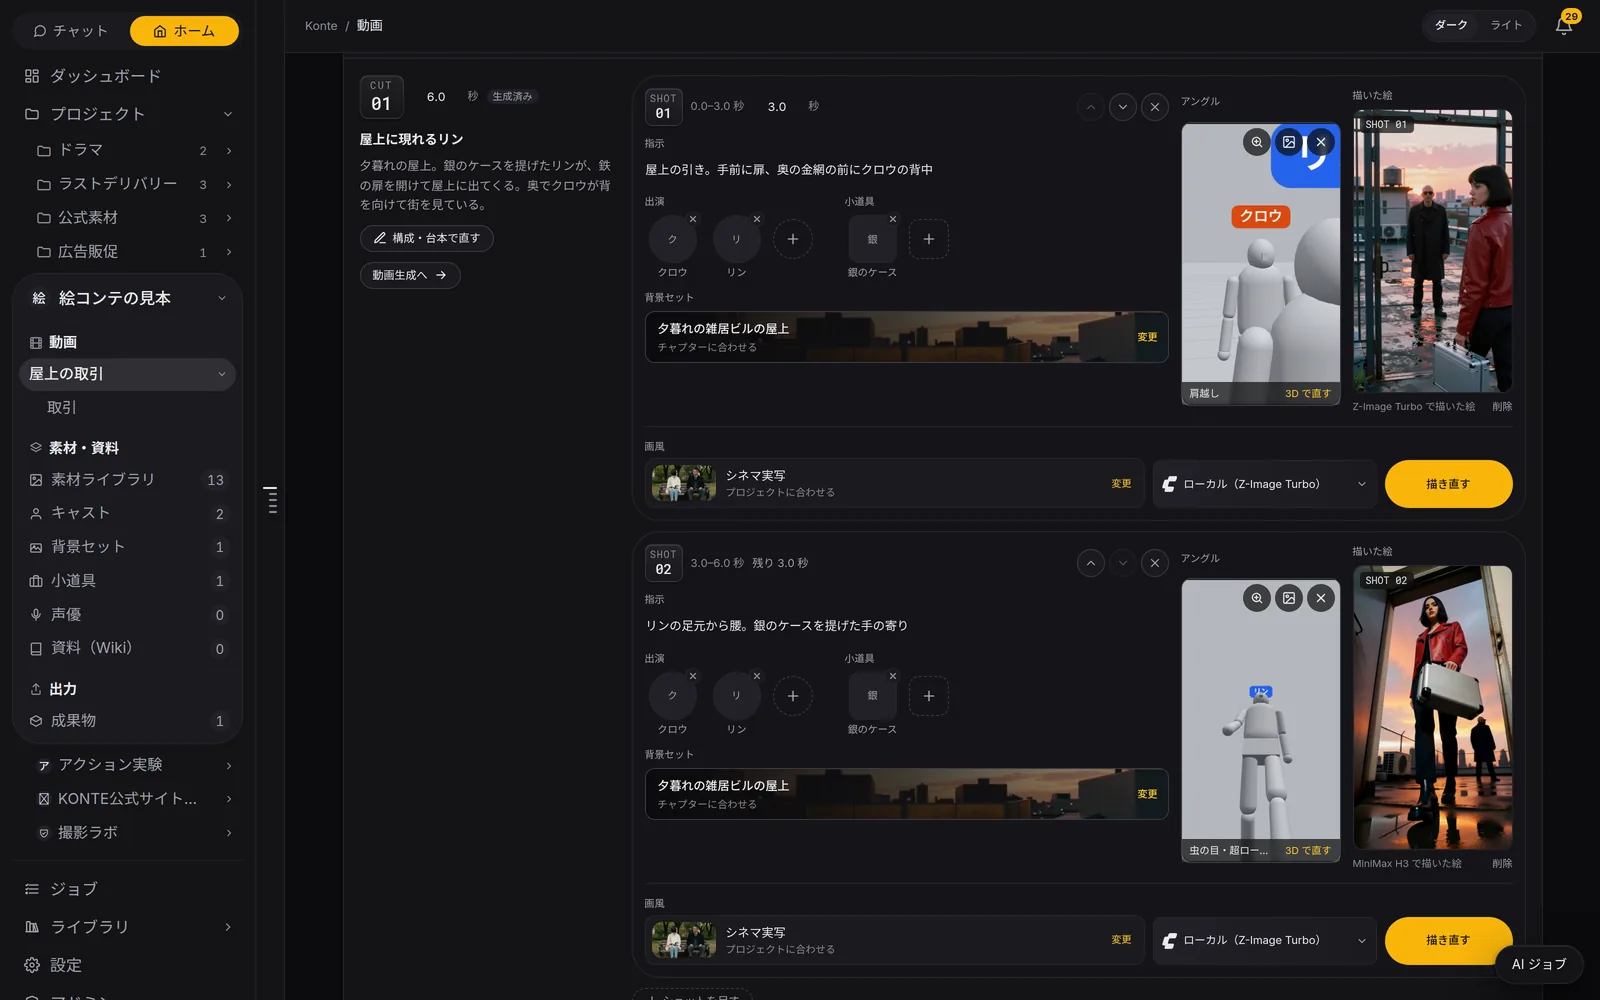Open the notifications bell with badge 29
The width and height of the screenshot is (1600, 1000).
[1564, 25]
